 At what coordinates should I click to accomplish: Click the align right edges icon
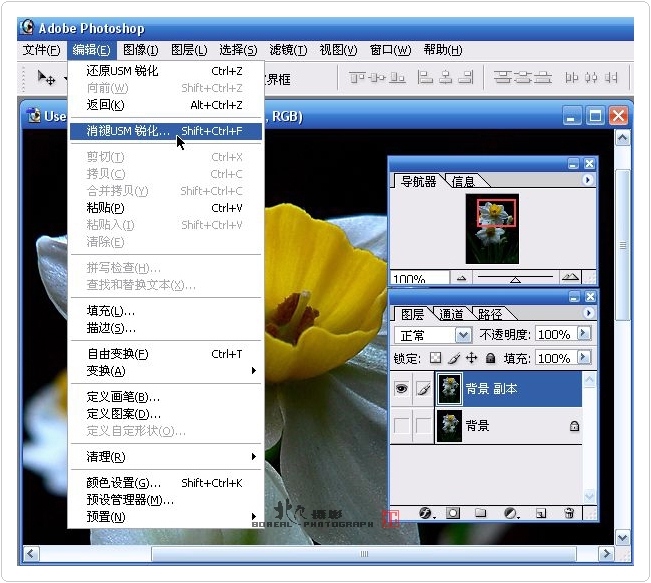(466, 78)
